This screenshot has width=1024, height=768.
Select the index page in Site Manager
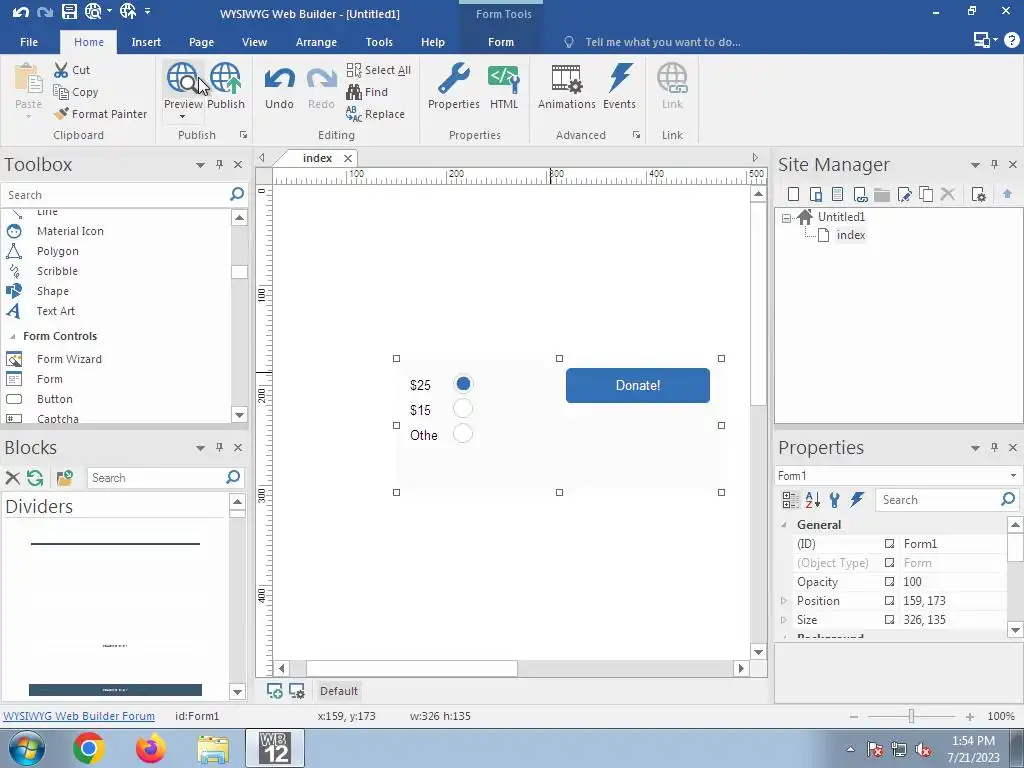pyautogui.click(x=850, y=235)
